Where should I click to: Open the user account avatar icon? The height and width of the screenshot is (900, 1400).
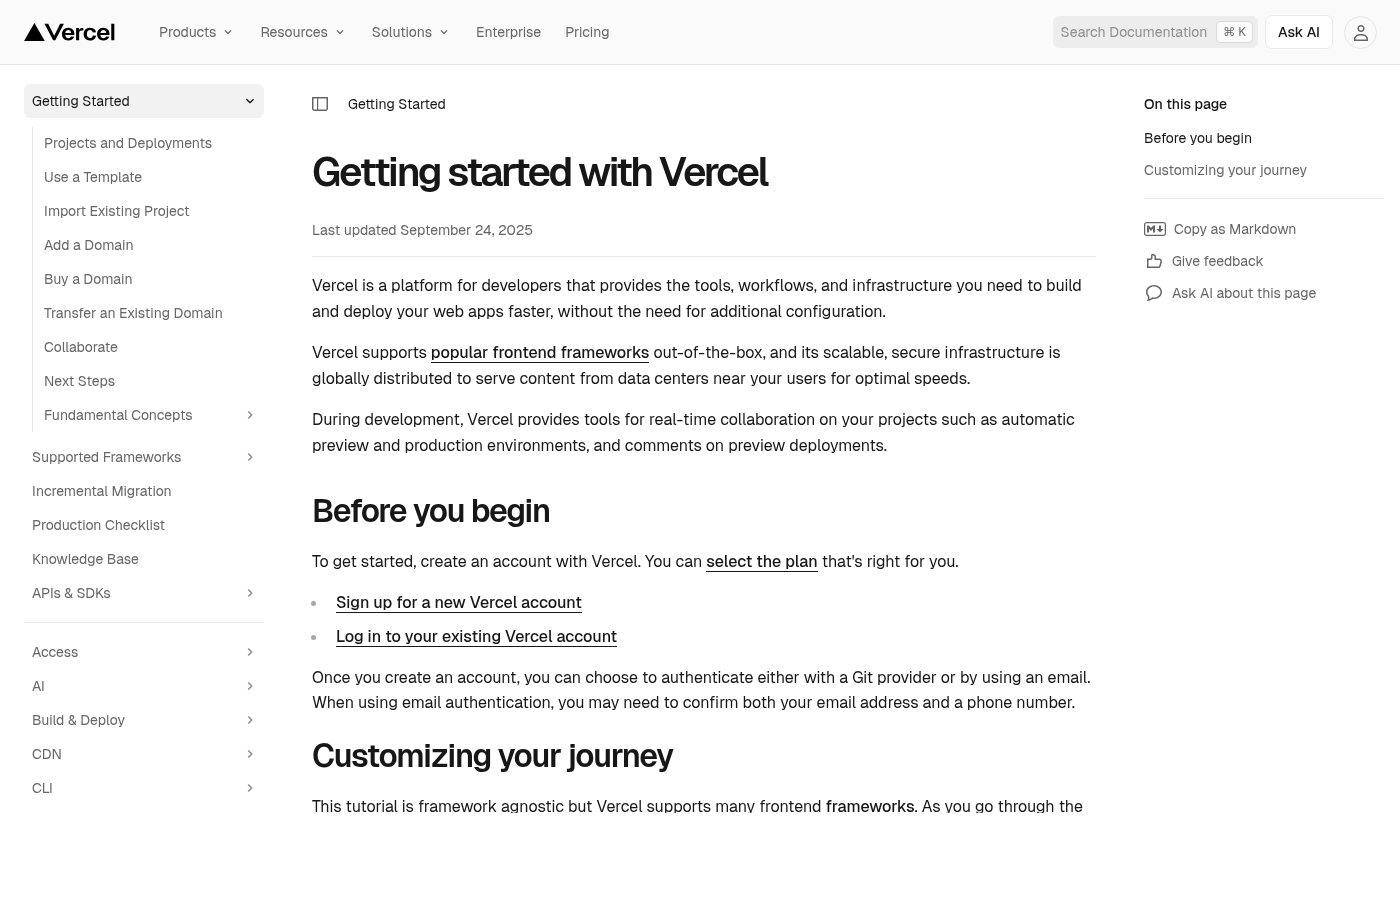coord(1360,32)
